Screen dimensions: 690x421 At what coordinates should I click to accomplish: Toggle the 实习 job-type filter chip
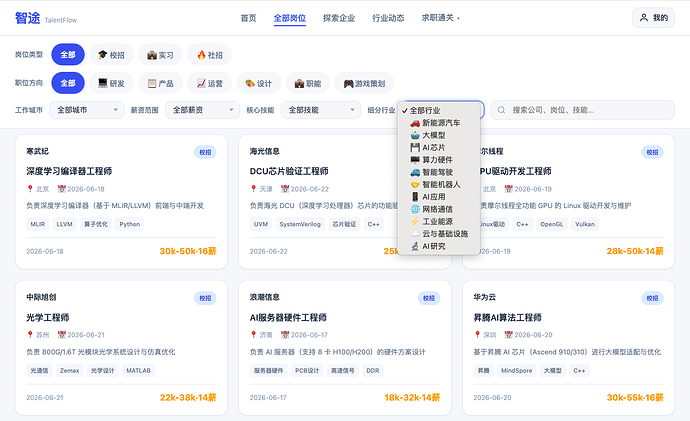pos(160,55)
